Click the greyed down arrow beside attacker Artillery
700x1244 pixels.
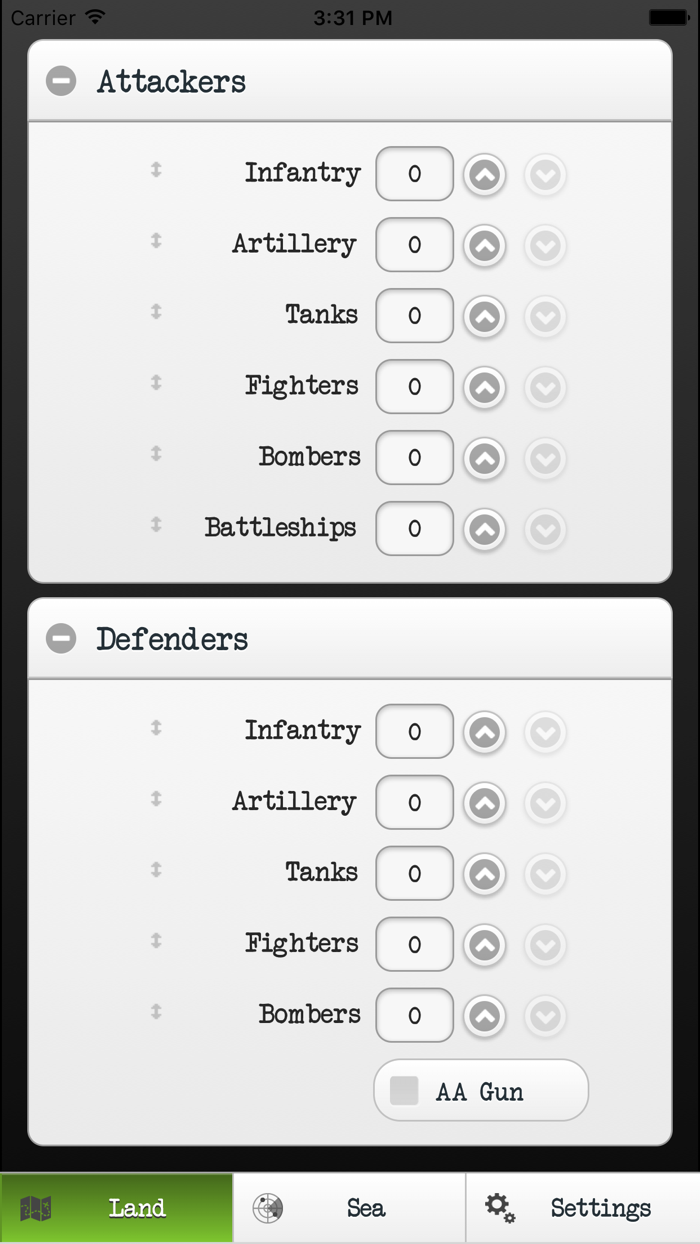point(545,245)
